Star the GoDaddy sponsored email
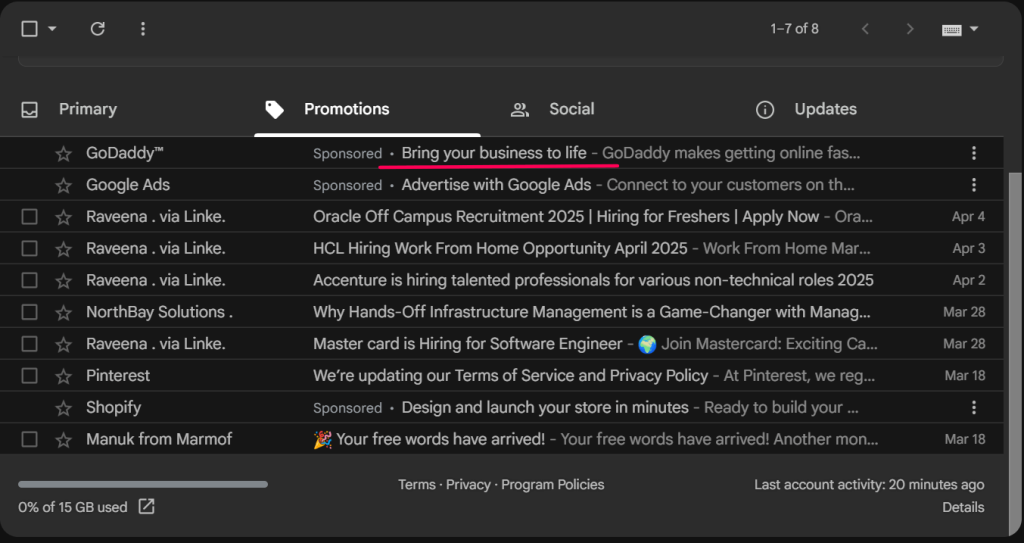1024x543 pixels. pyautogui.click(x=63, y=154)
